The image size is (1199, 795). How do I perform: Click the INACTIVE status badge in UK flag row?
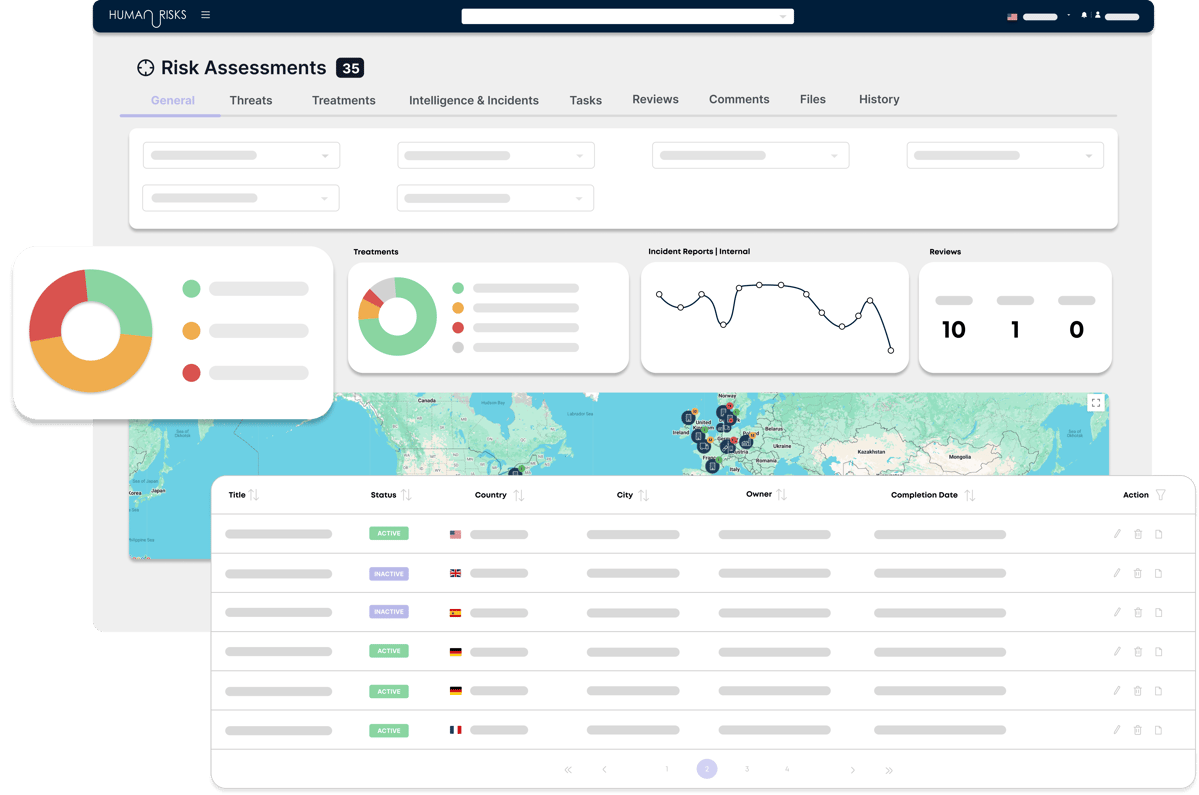388,573
